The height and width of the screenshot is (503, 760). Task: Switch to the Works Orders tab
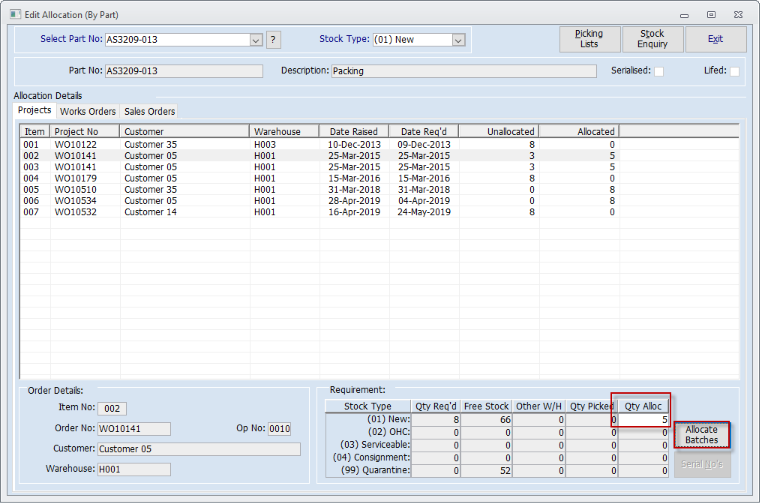(x=88, y=111)
